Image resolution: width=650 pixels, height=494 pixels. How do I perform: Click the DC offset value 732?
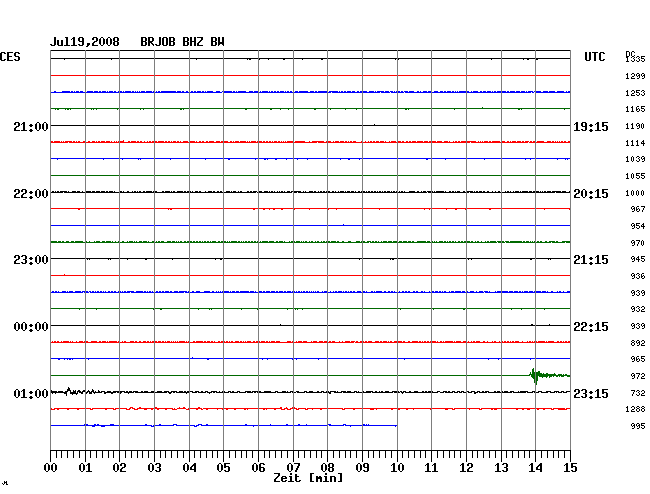pyautogui.click(x=638, y=393)
